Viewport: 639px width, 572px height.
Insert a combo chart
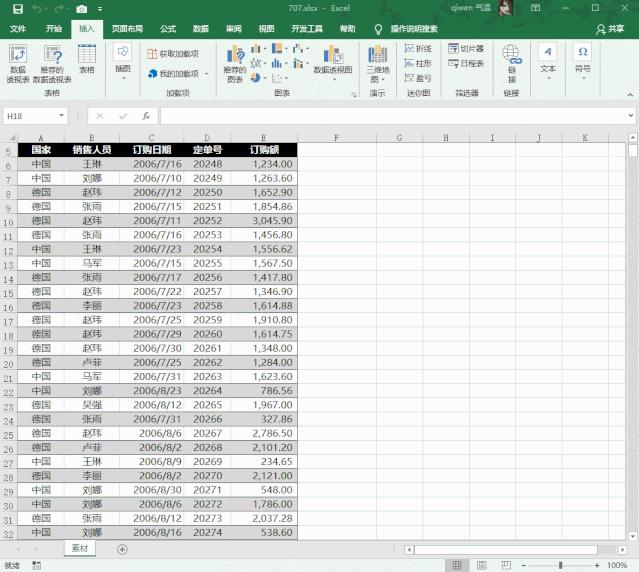[300, 63]
